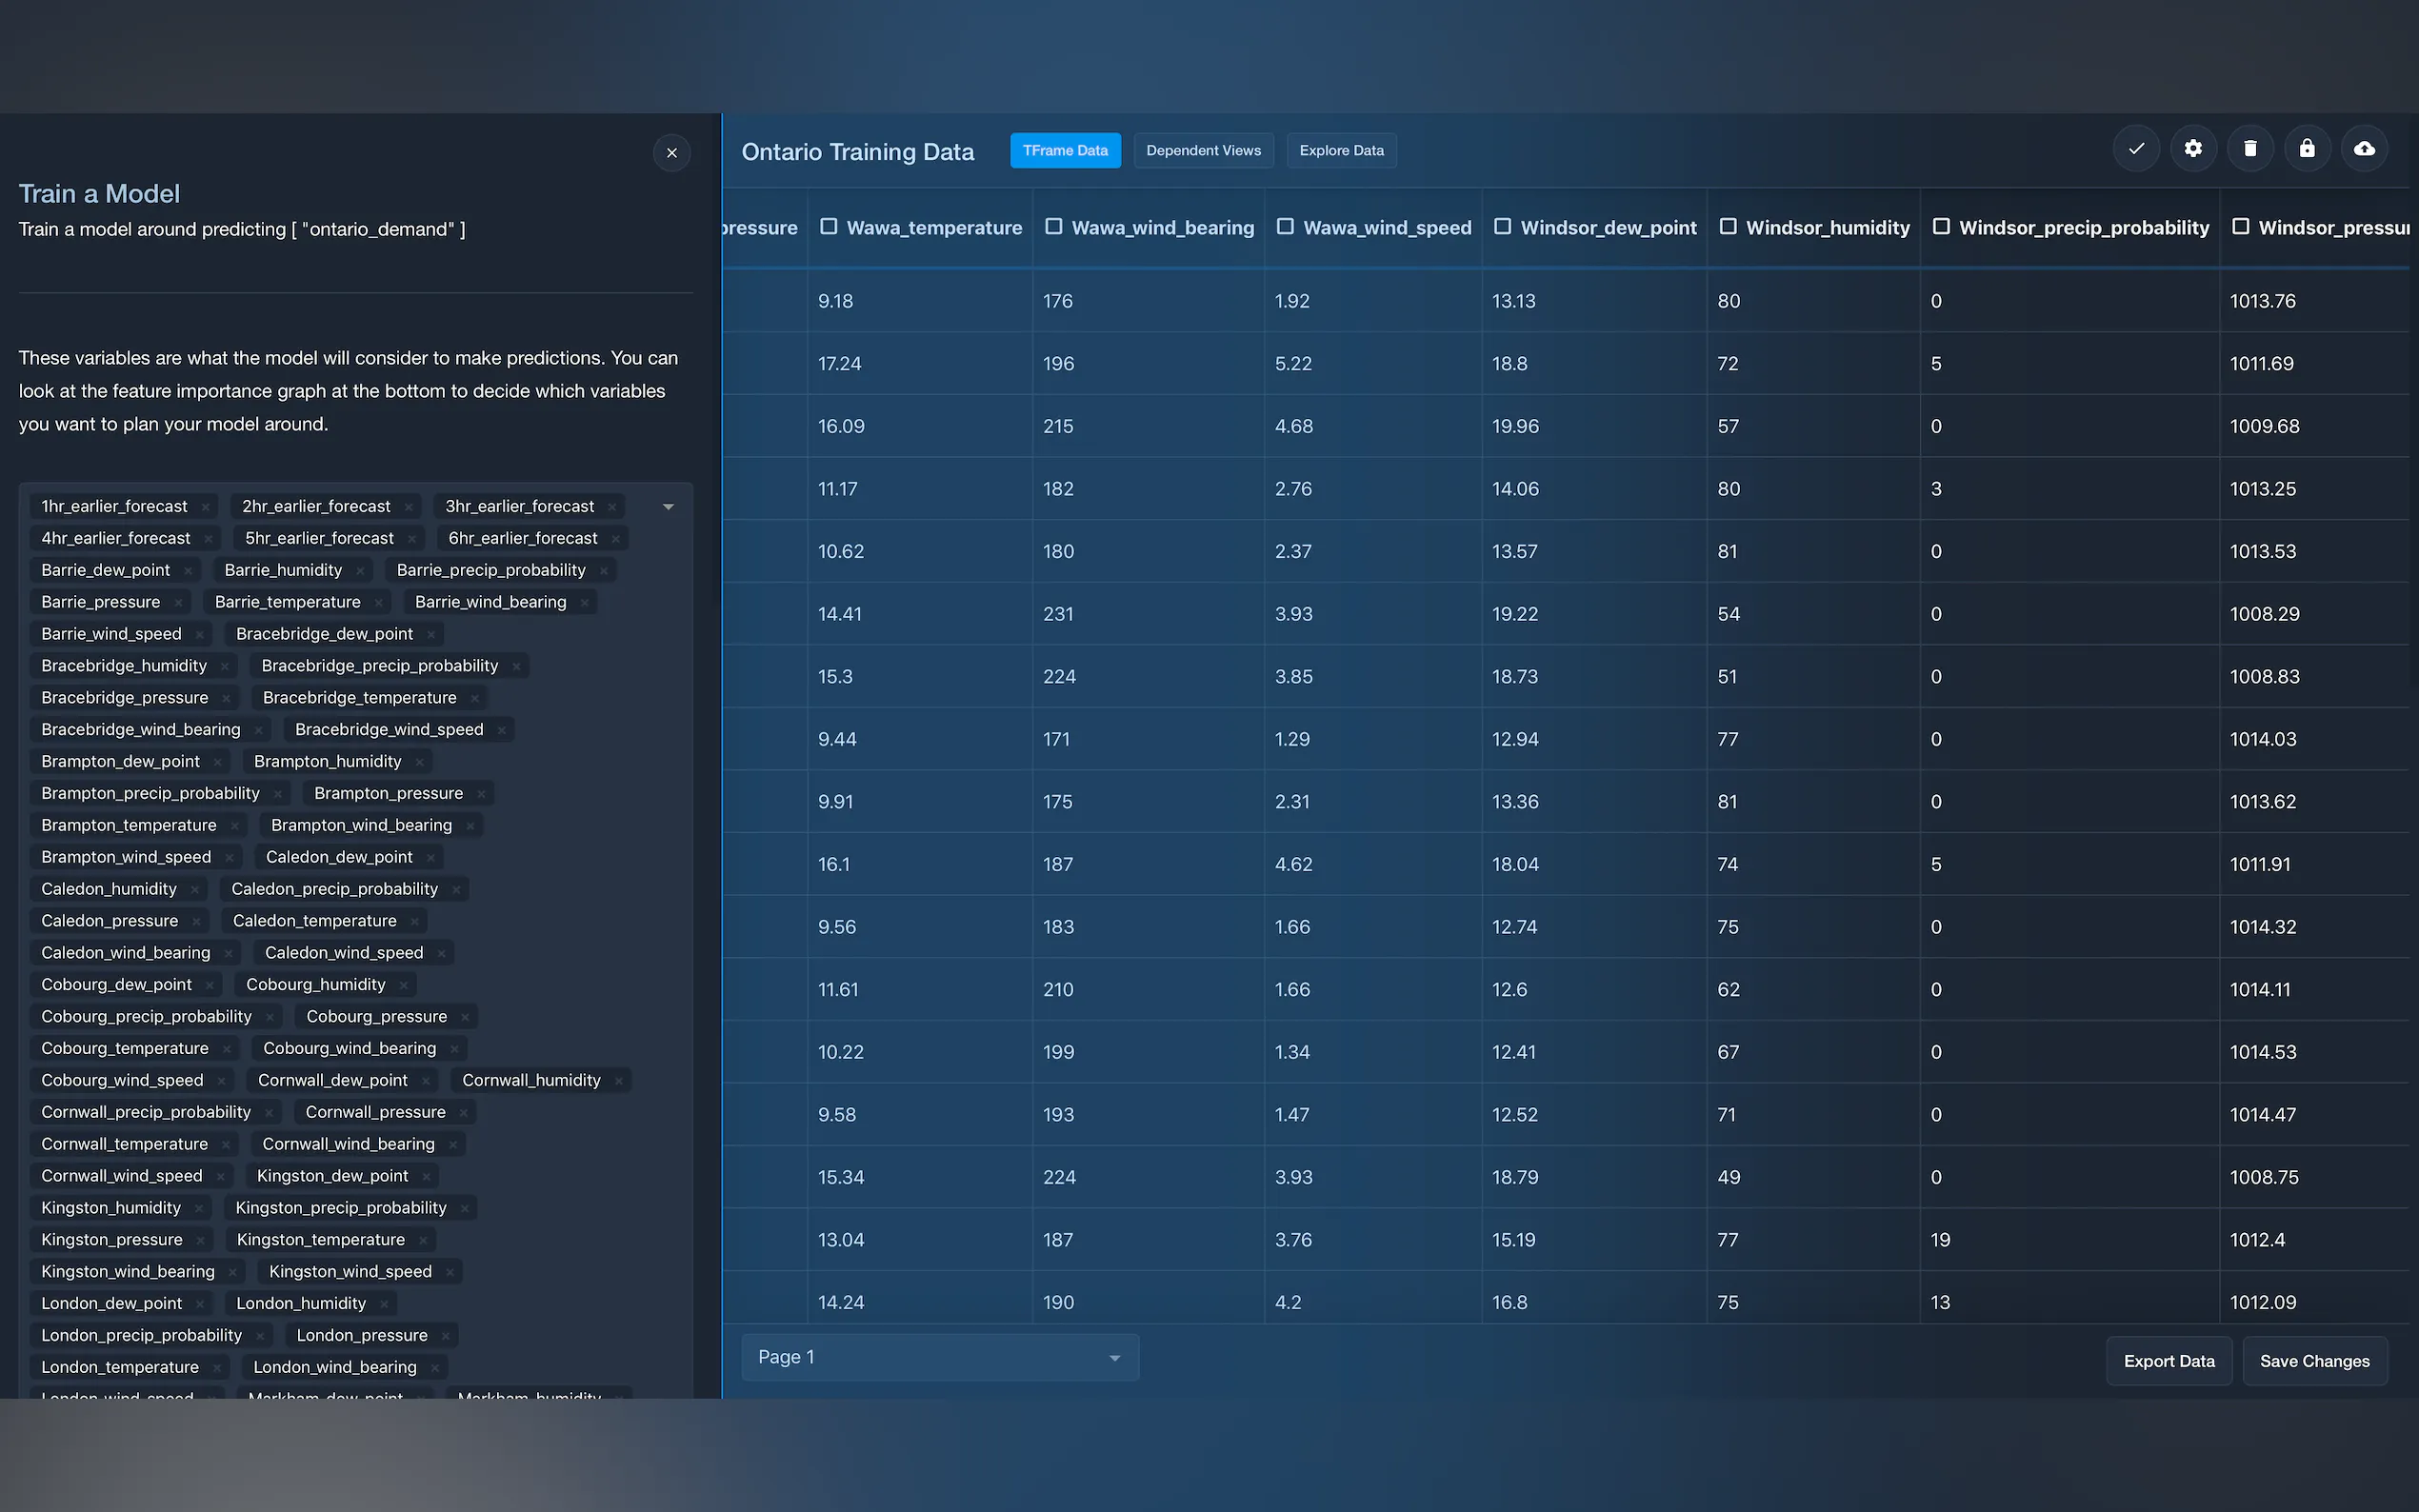Screen dimensions: 2419x1512
Task: Click the 1013.76 Windsor pressure cell
Action: [2262, 301]
